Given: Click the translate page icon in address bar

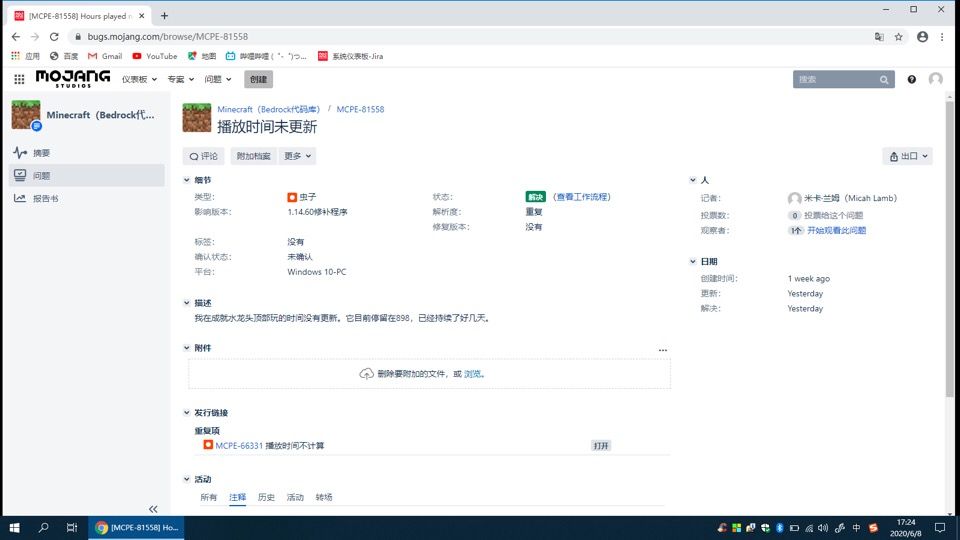Looking at the screenshot, I should [x=879, y=37].
